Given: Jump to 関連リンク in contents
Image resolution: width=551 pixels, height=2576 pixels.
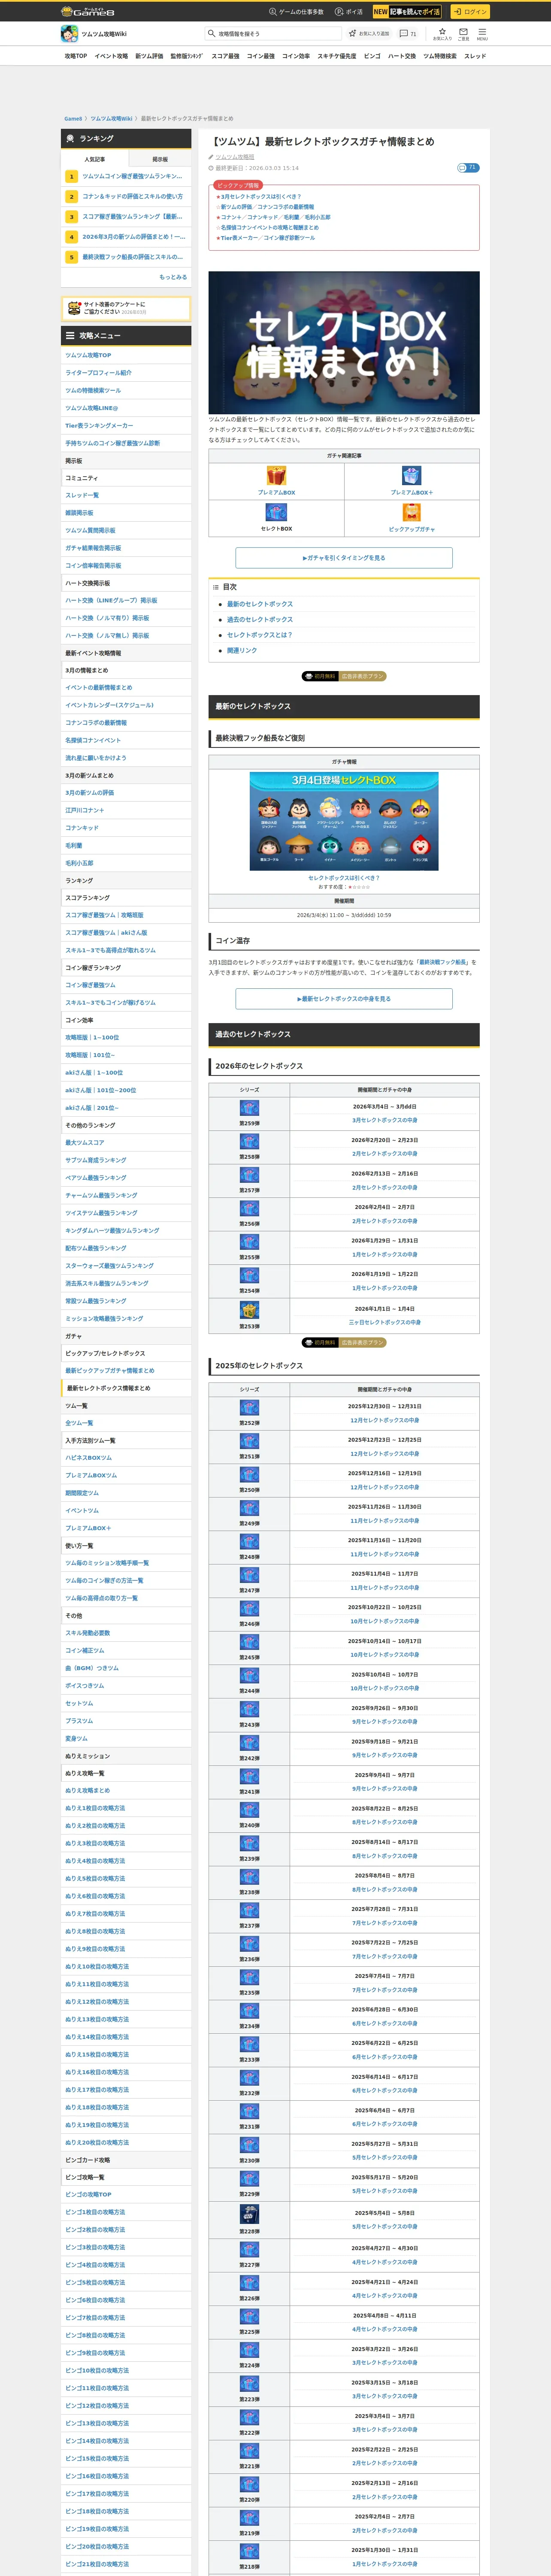Looking at the screenshot, I should (x=242, y=650).
